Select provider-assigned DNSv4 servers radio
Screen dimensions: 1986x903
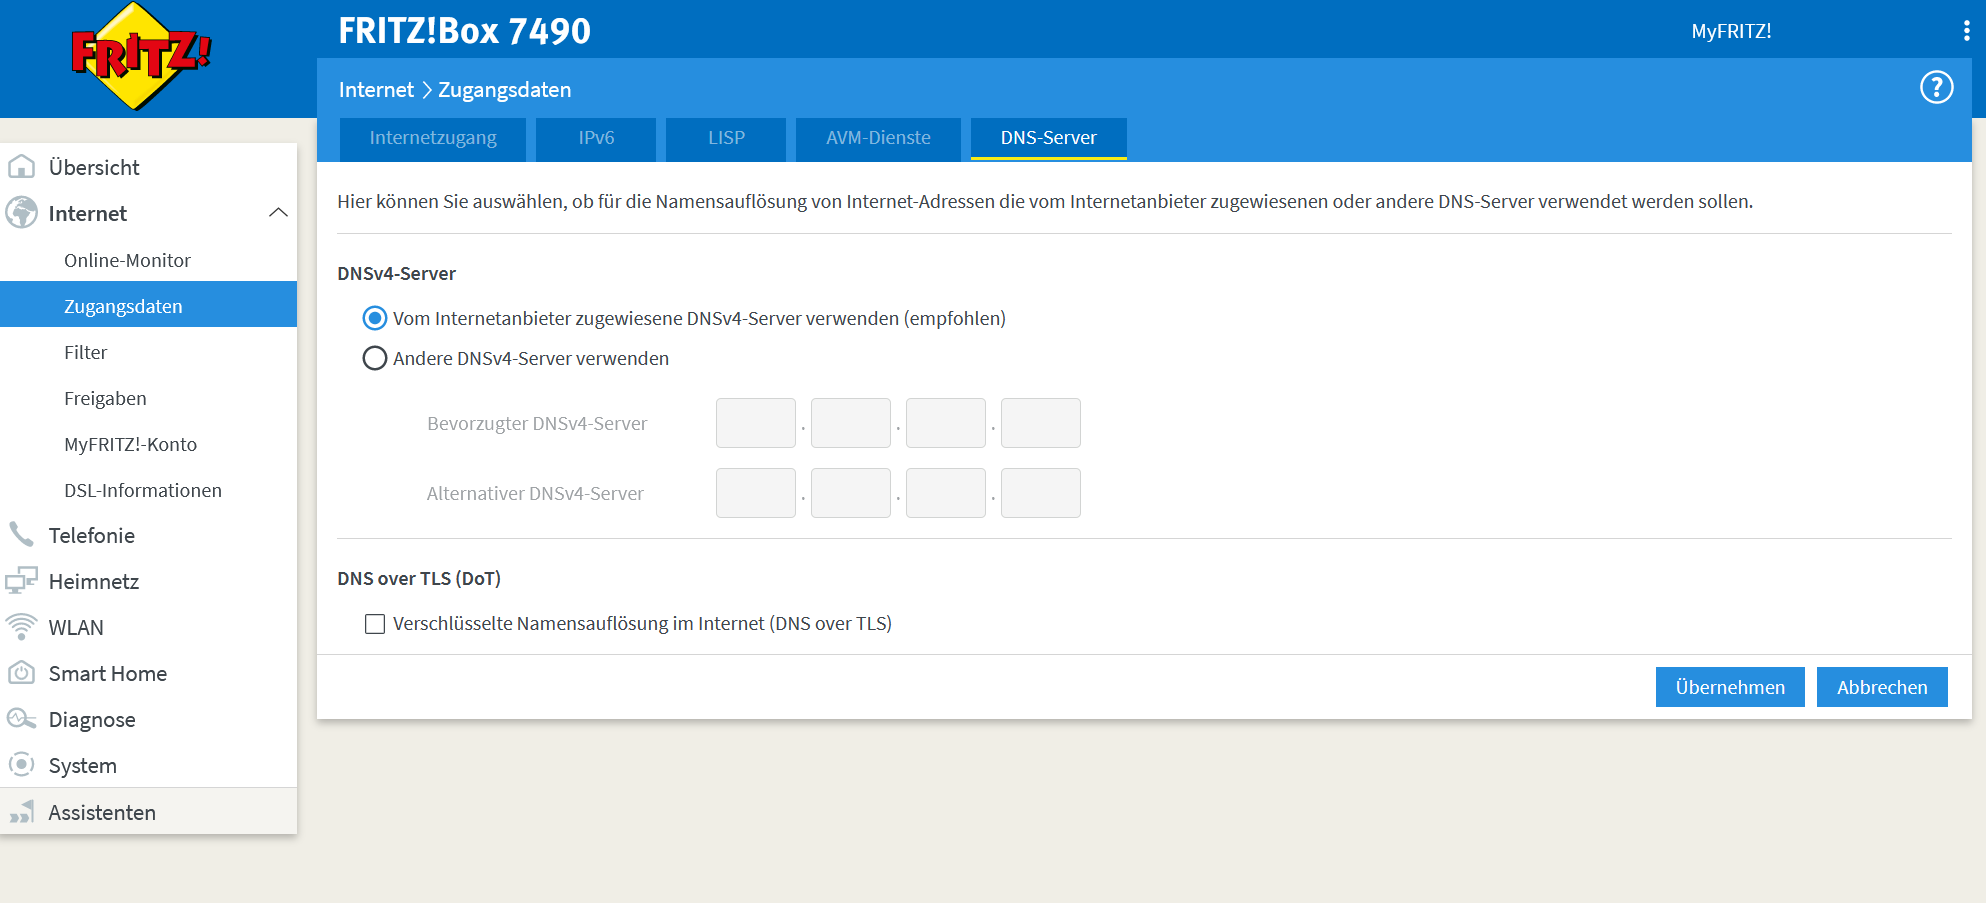click(x=375, y=318)
